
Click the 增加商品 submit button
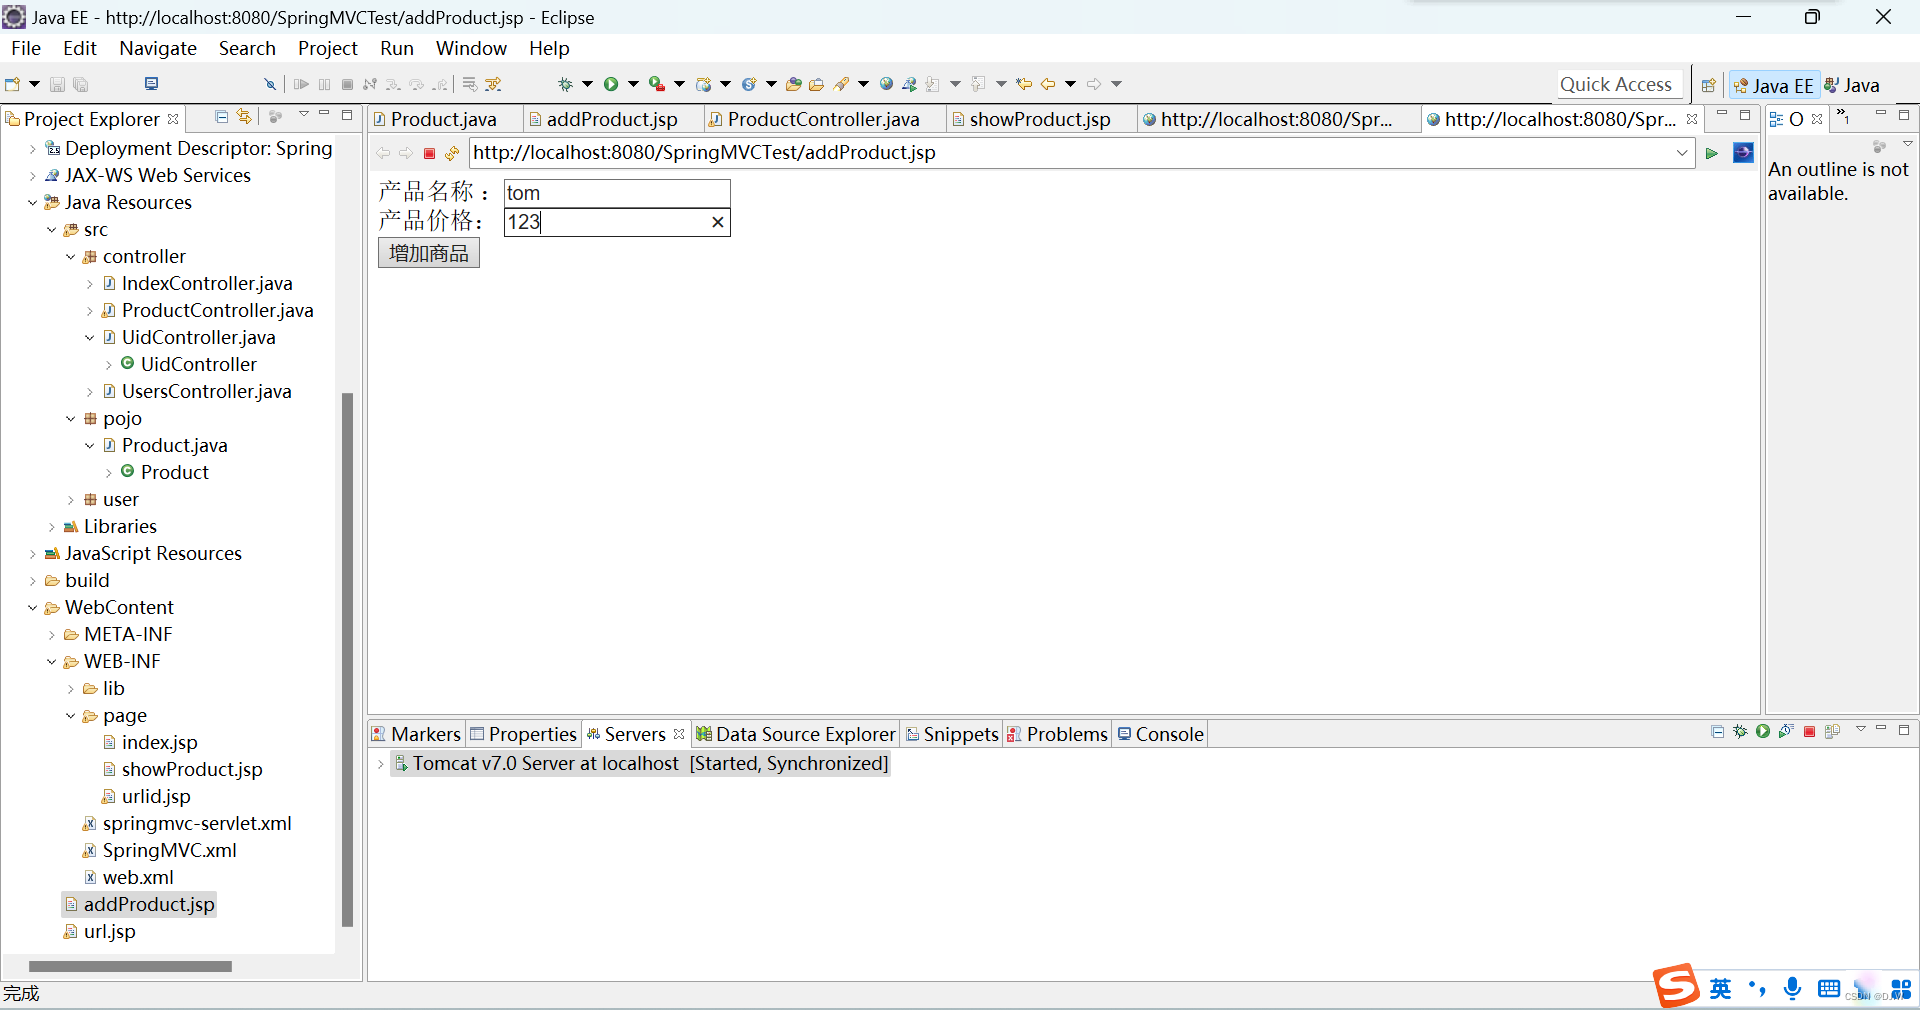click(429, 253)
